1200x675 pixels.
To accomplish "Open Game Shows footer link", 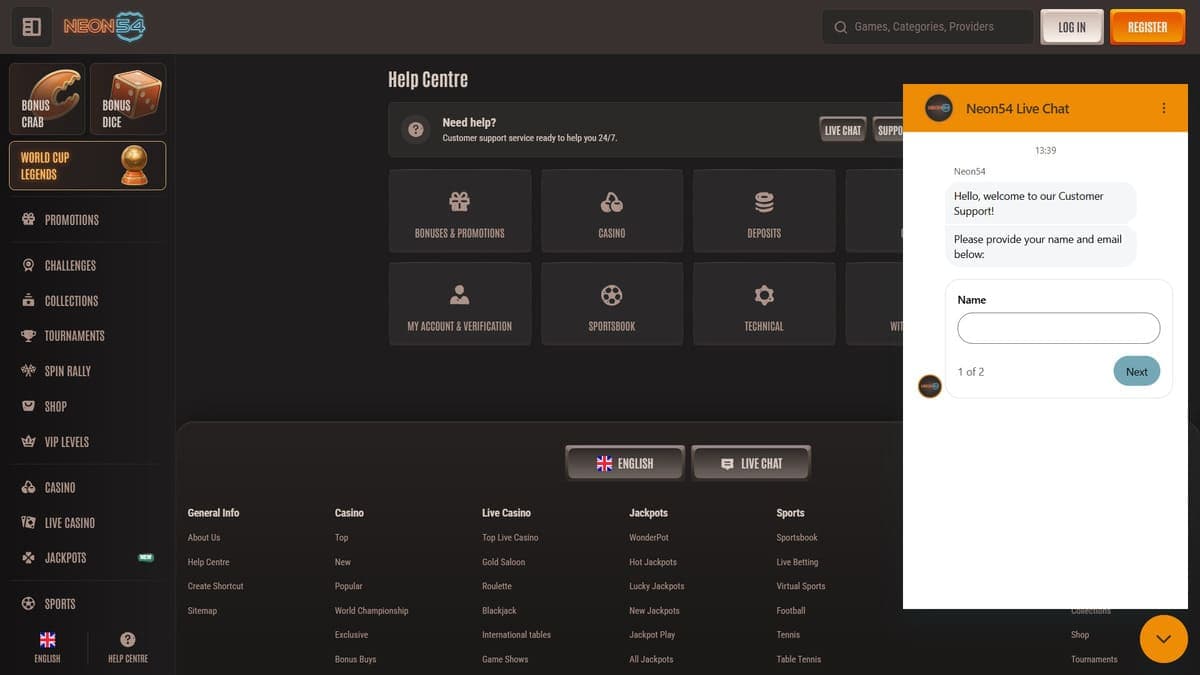I will (x=505, y=660).
